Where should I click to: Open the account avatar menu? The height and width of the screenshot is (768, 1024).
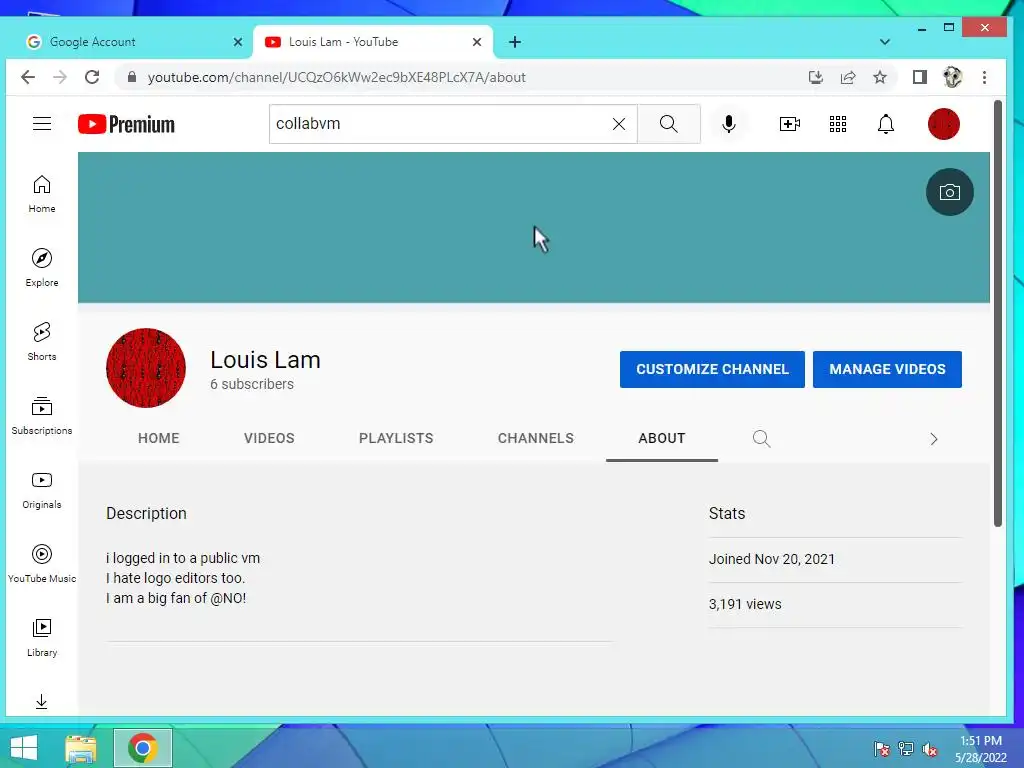pyautogui.click(x=944, y=123)
